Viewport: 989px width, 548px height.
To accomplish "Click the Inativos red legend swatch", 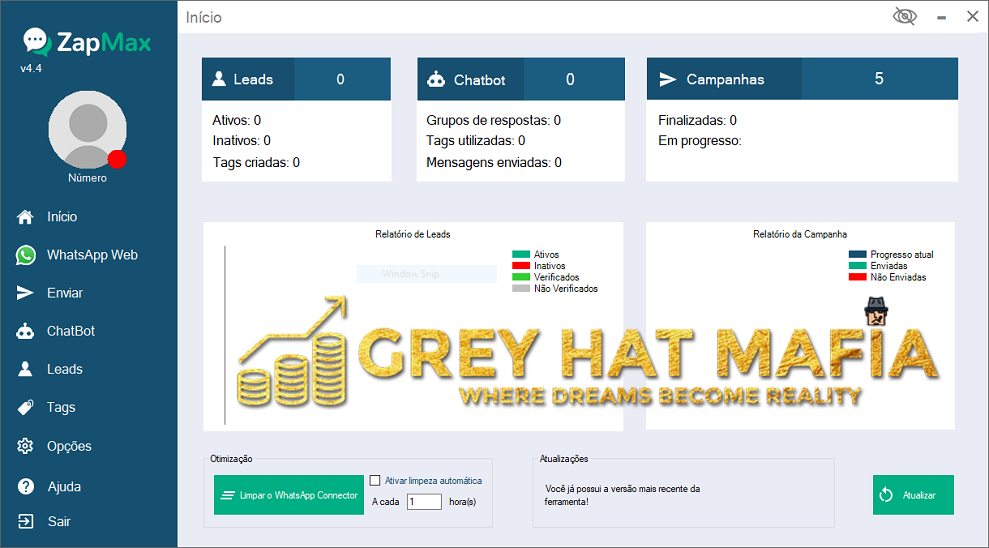I will [x=521, y=266].
